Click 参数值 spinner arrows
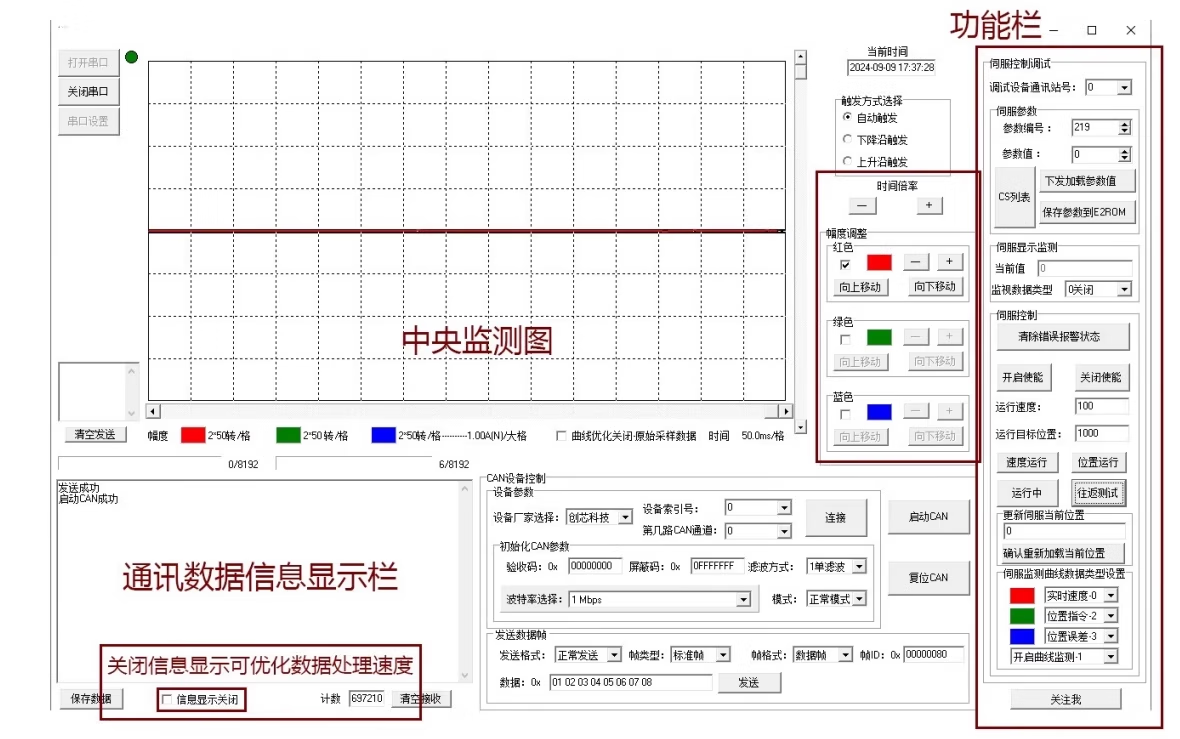 (x=1124, y=155)
